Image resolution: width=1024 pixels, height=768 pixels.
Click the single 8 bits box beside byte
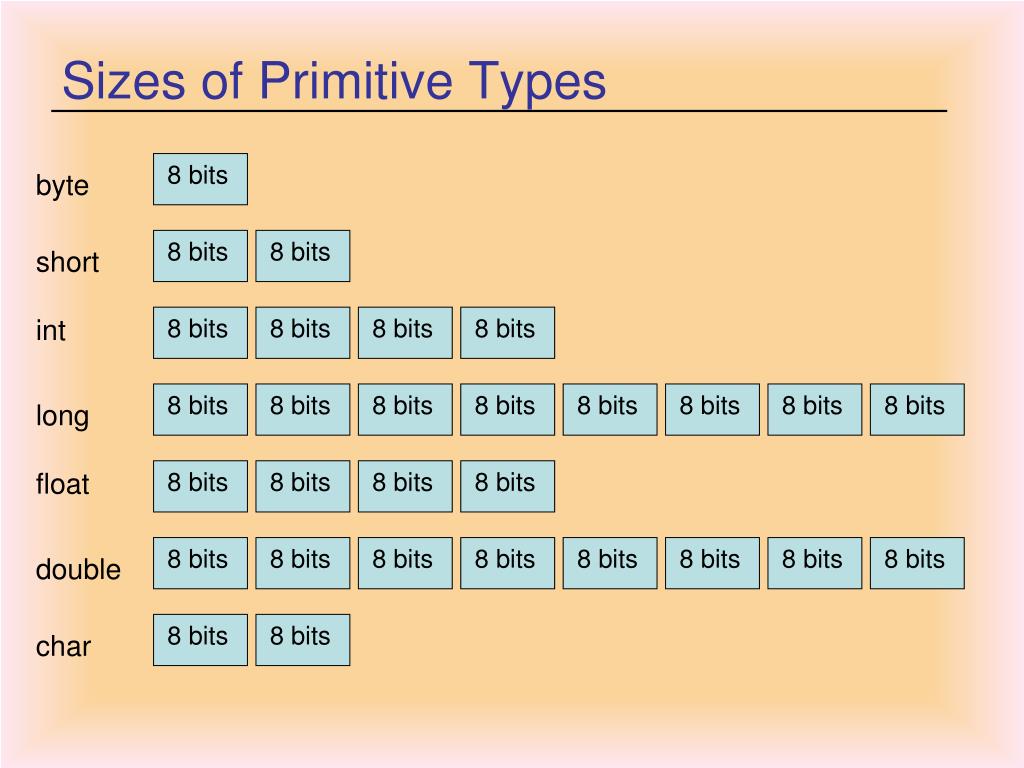click(x=200, y=179)
